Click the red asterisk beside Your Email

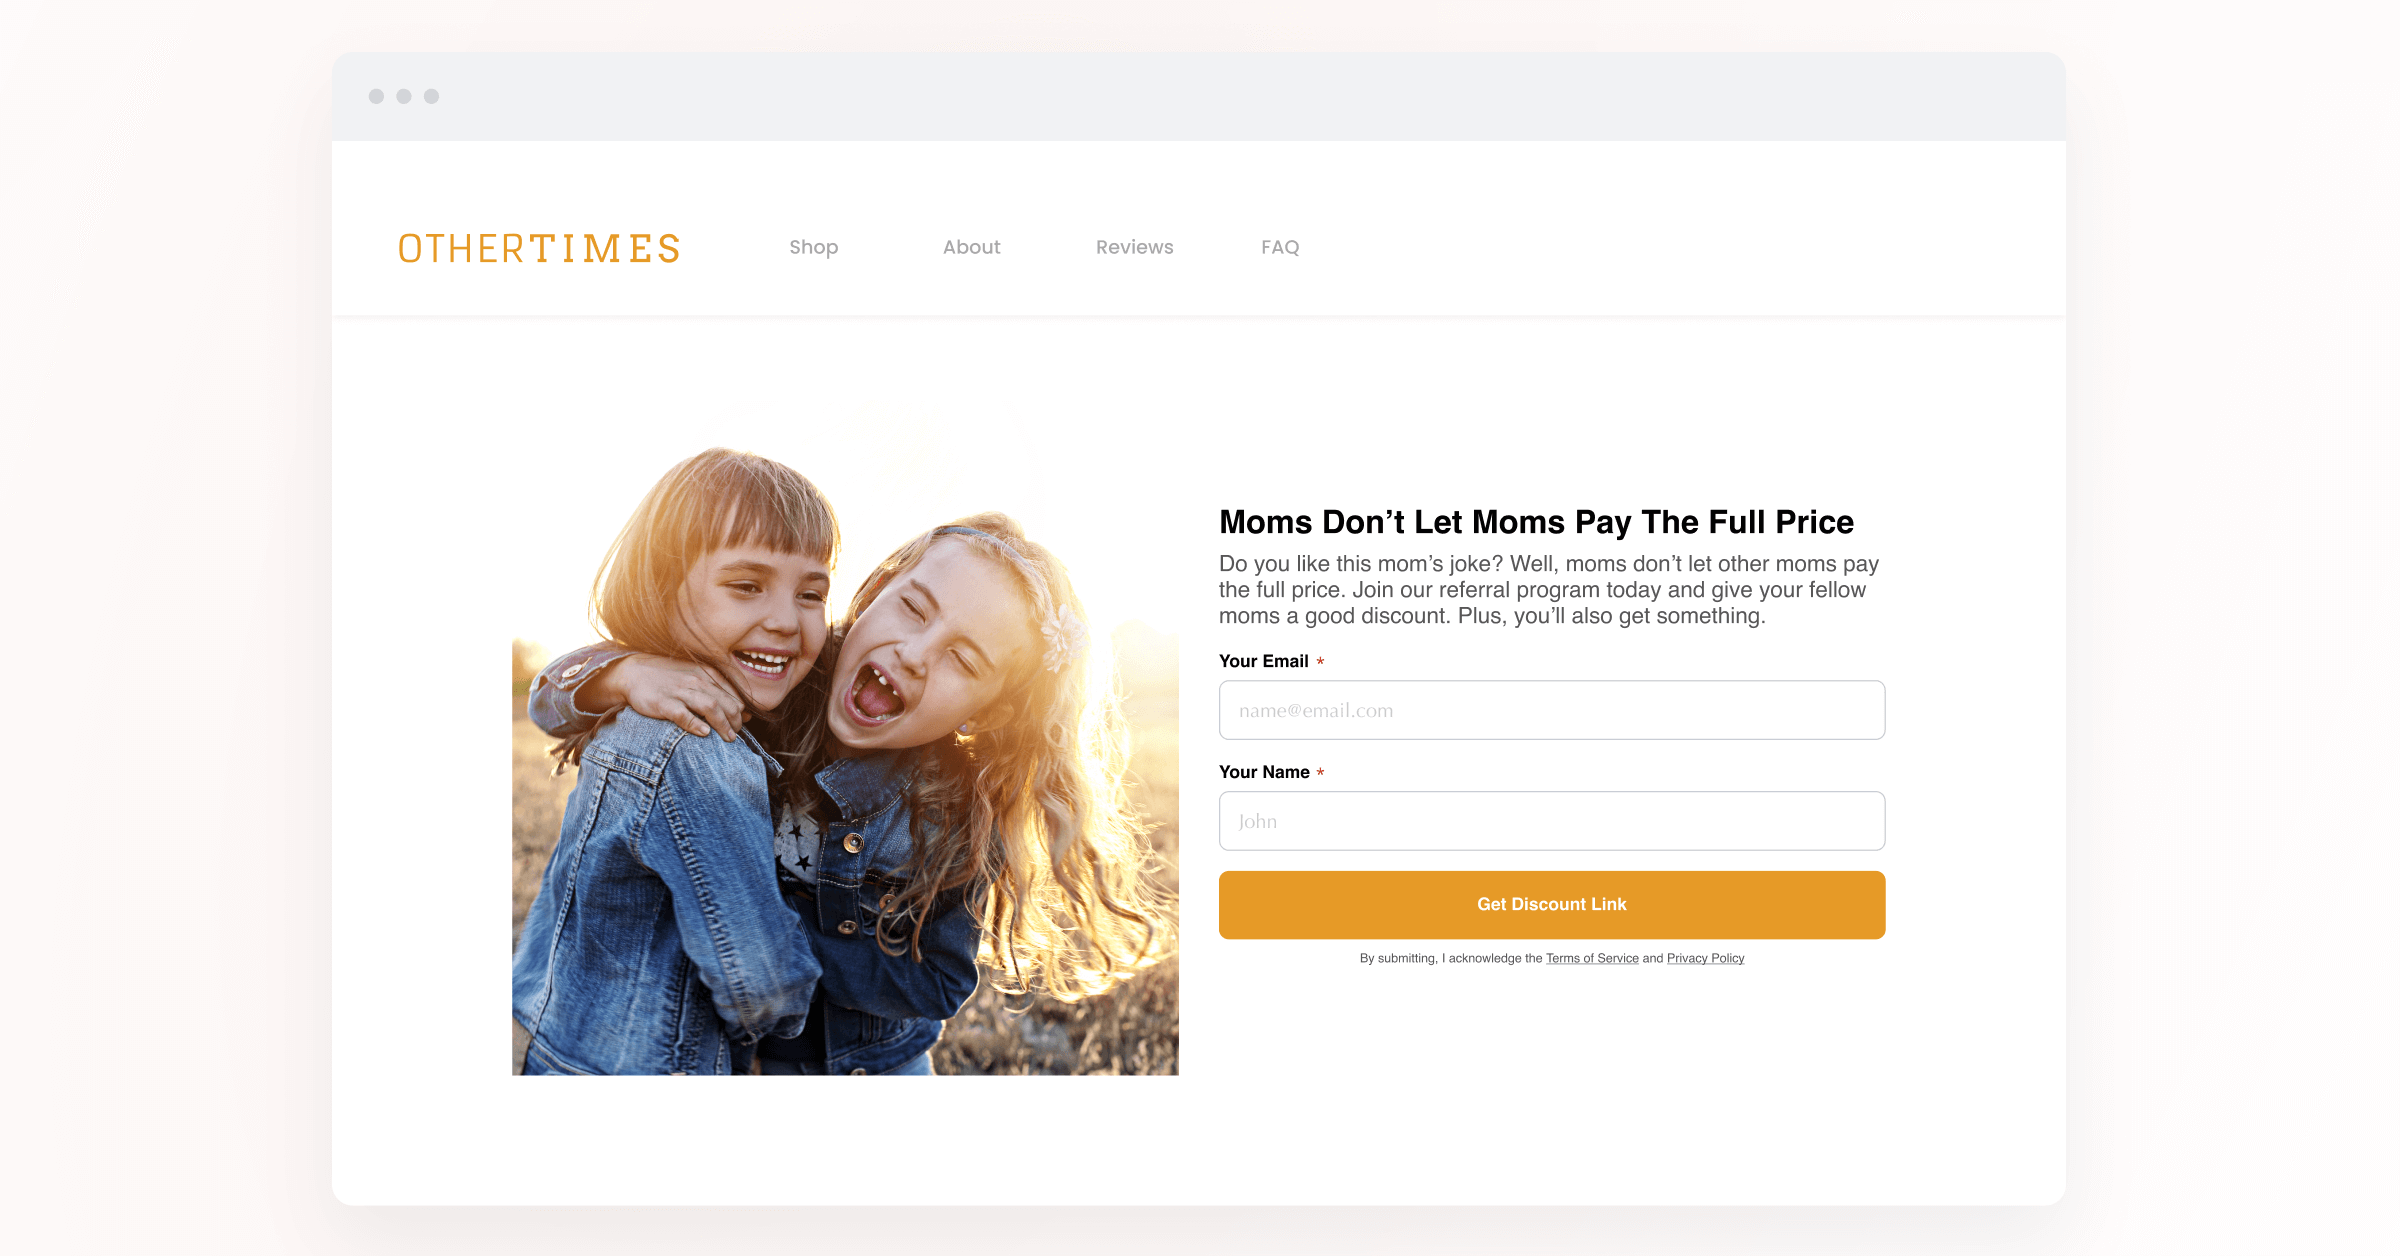click(x=1320, y=661)
